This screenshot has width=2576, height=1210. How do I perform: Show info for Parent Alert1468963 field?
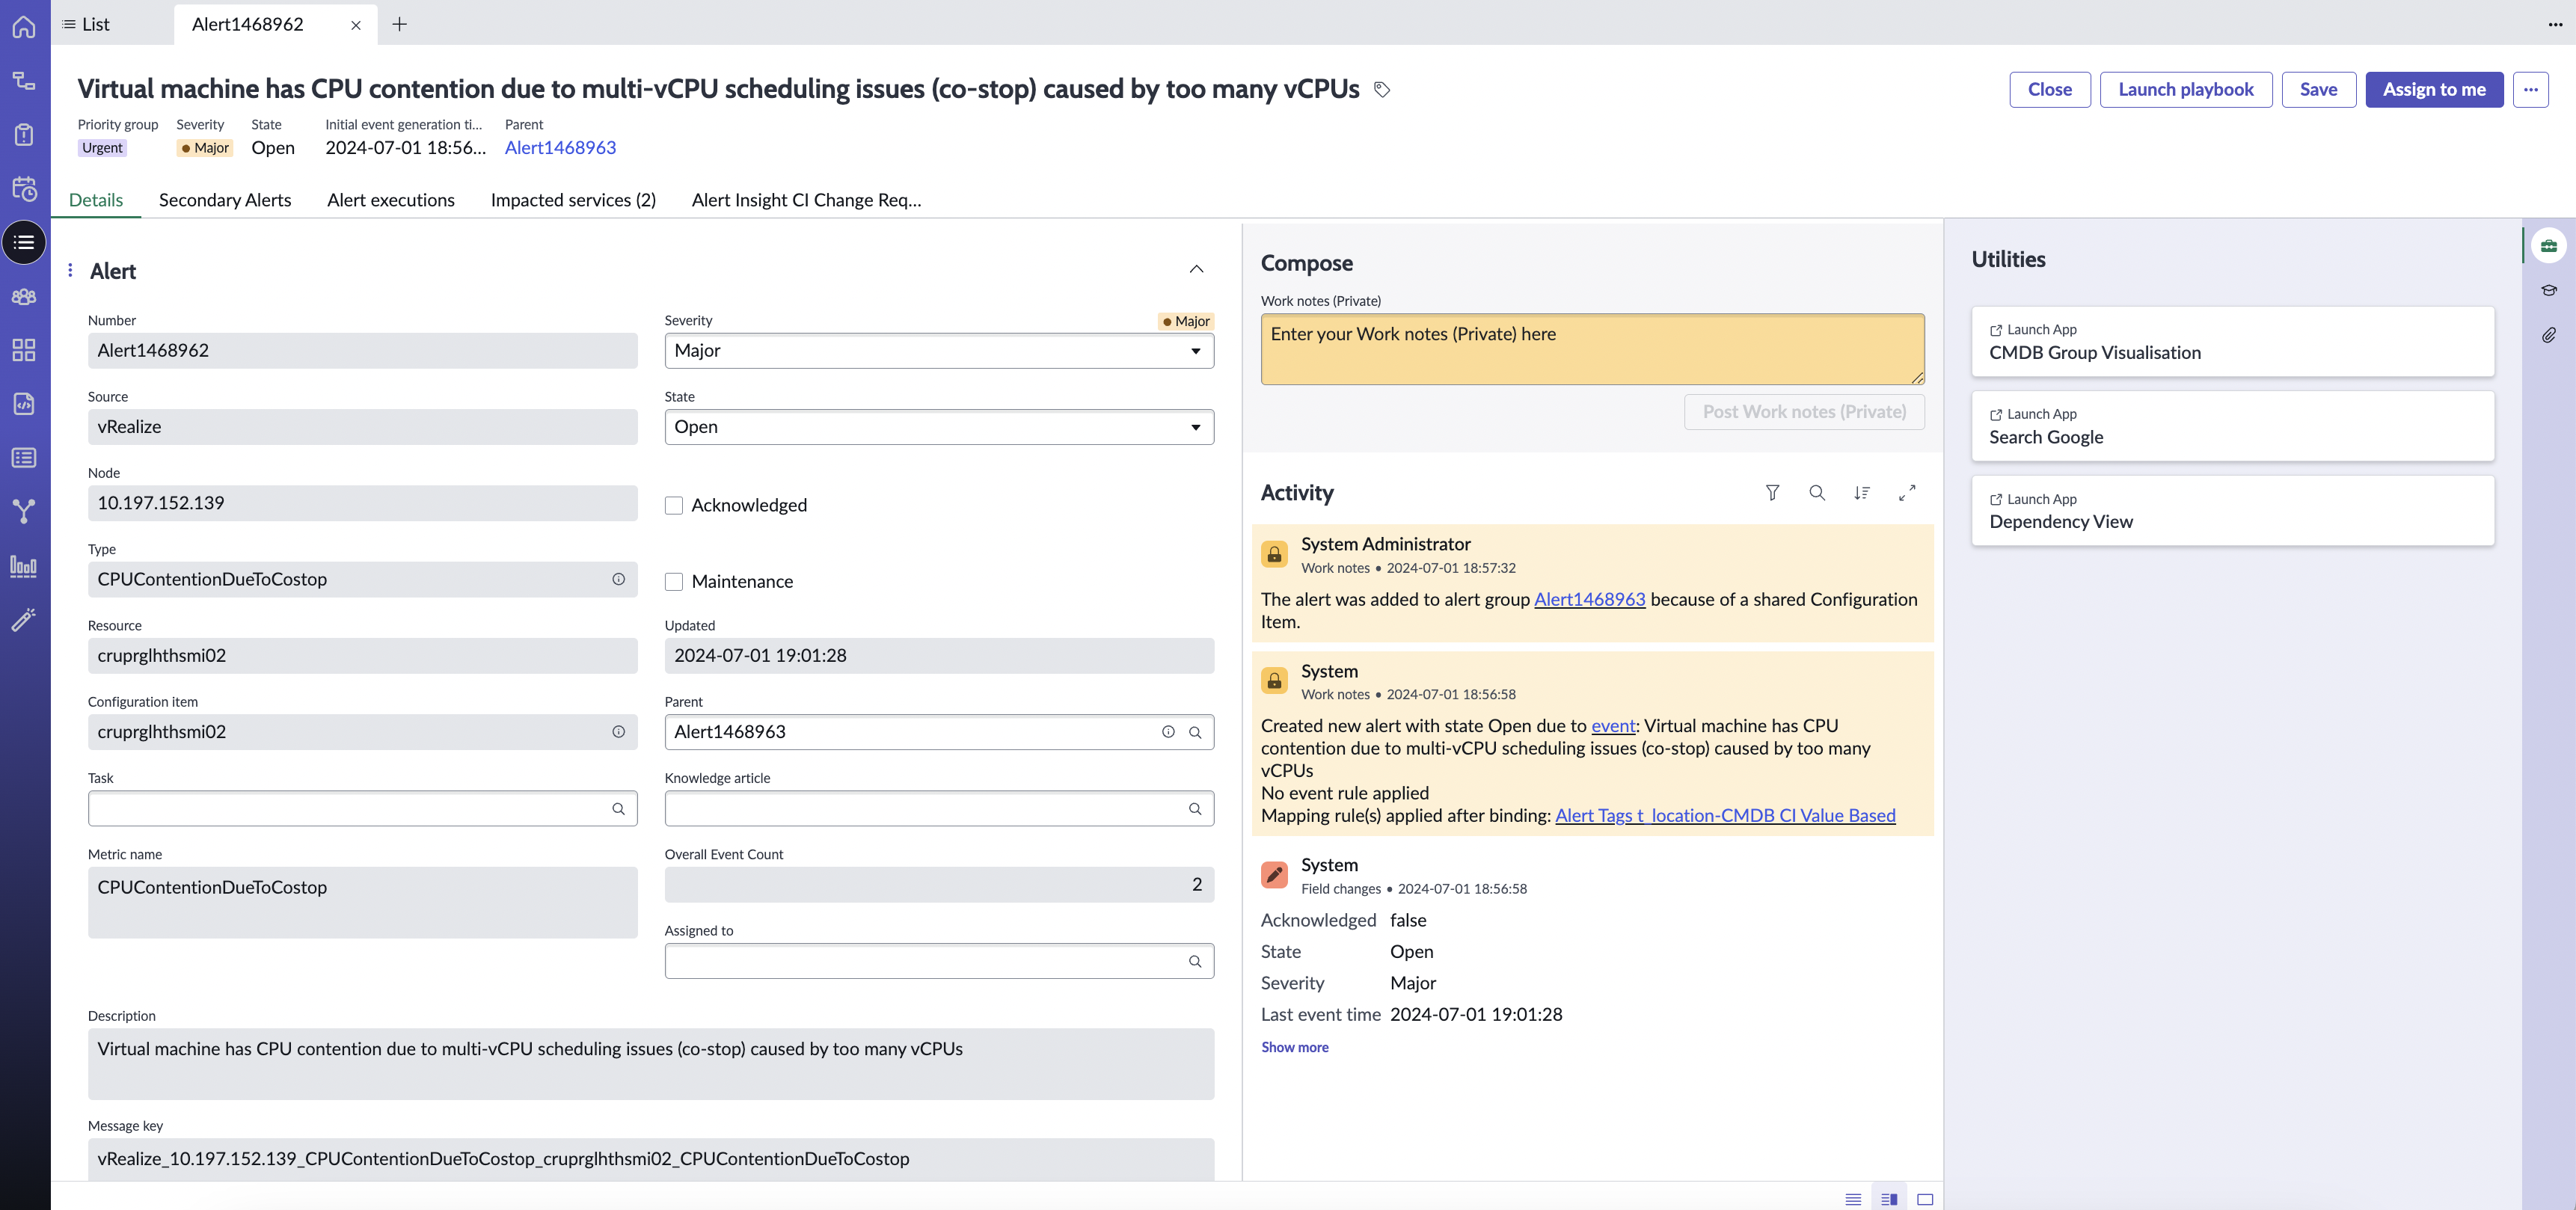(x=1168, y=732)
